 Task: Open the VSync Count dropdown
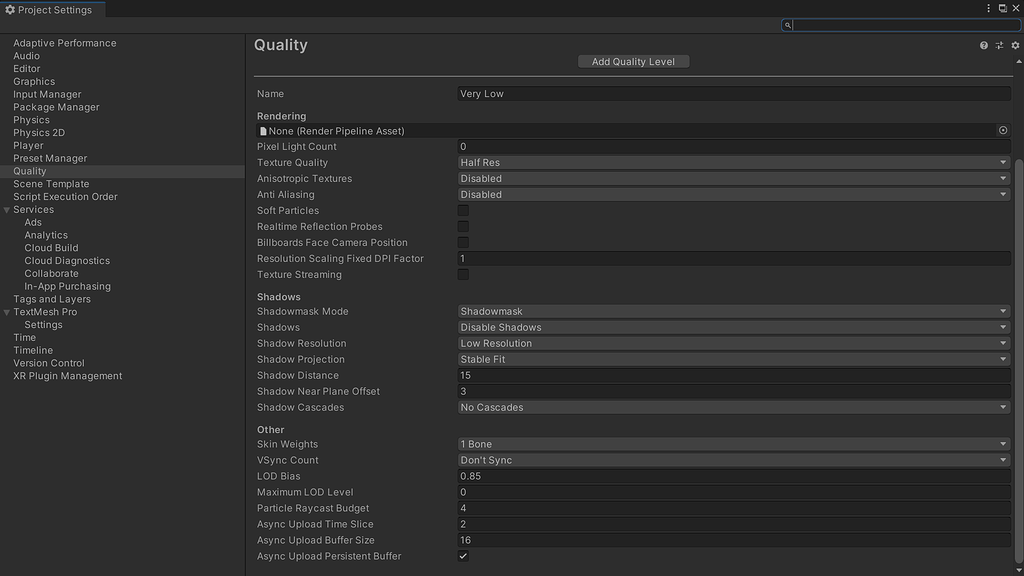733,461
